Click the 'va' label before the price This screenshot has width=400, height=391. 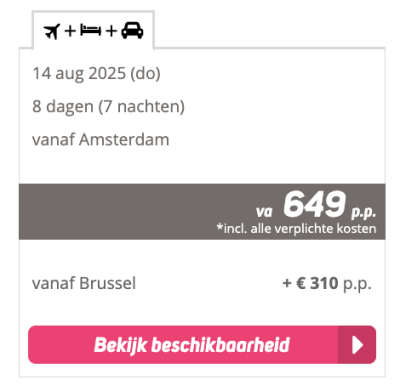pyautogui.click(x=264, y=212)
